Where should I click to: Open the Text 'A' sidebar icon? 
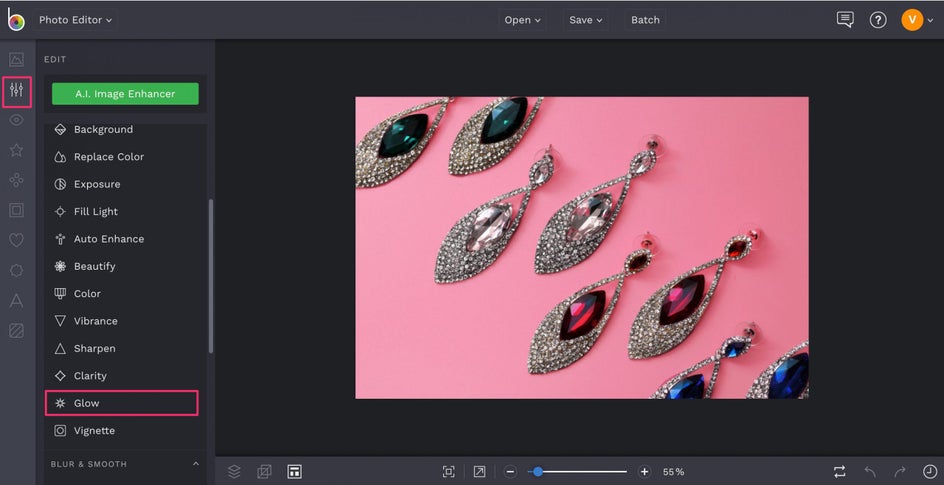(x=16, y=301)
